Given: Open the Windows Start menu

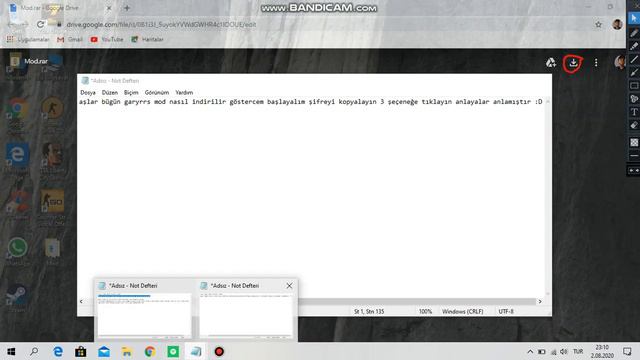Looking at the screenshot, I should (x=11, y=351).
